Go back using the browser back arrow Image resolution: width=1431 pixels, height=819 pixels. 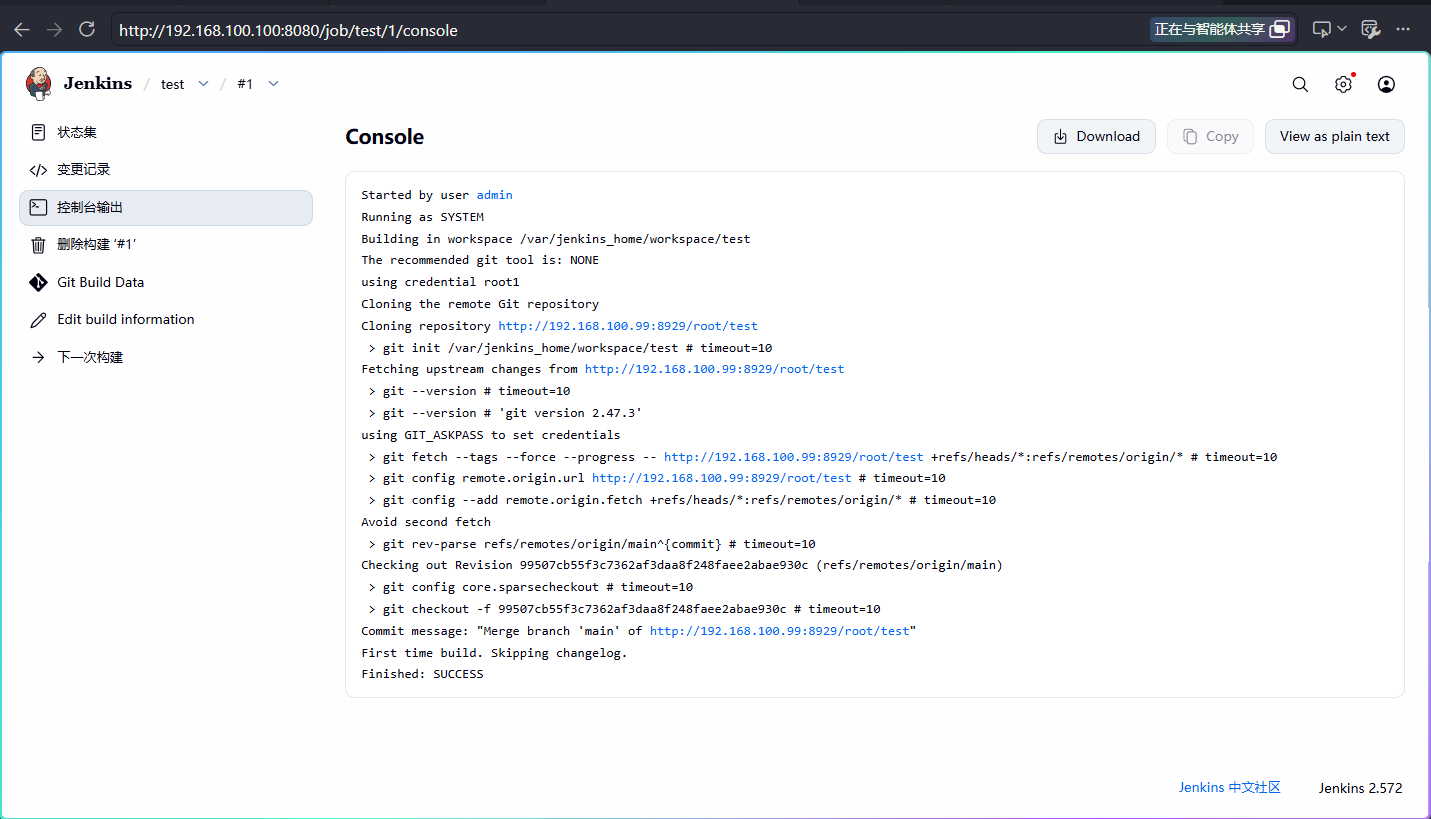[x=21, y=30]
